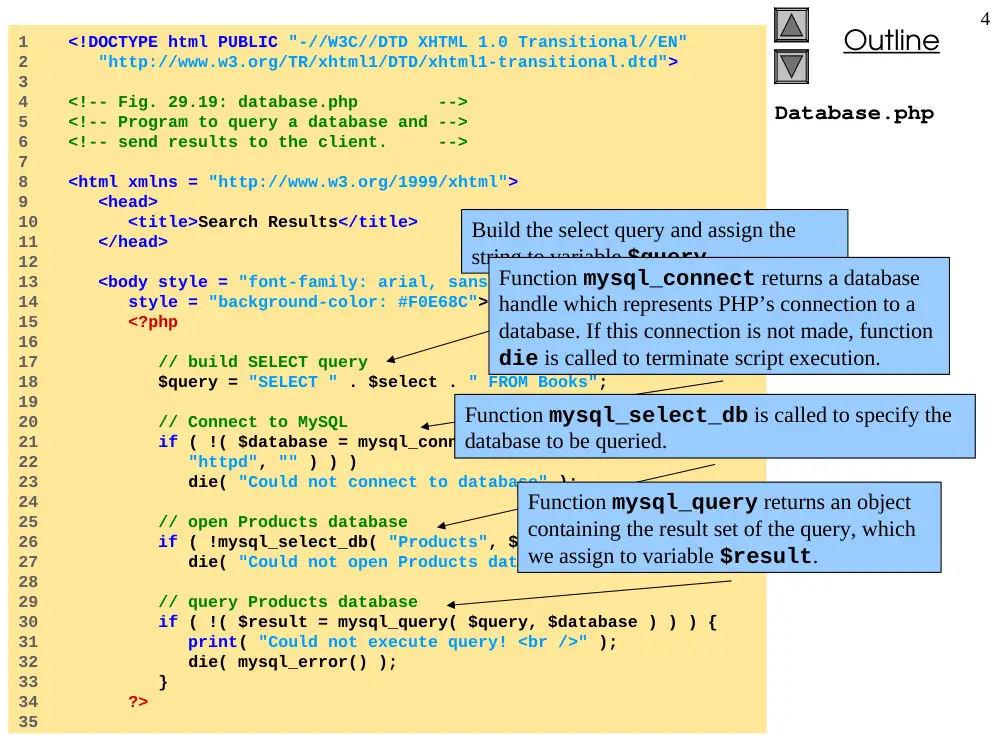Click the red closing php tag
1000x750 pixels.
(138, 702)
